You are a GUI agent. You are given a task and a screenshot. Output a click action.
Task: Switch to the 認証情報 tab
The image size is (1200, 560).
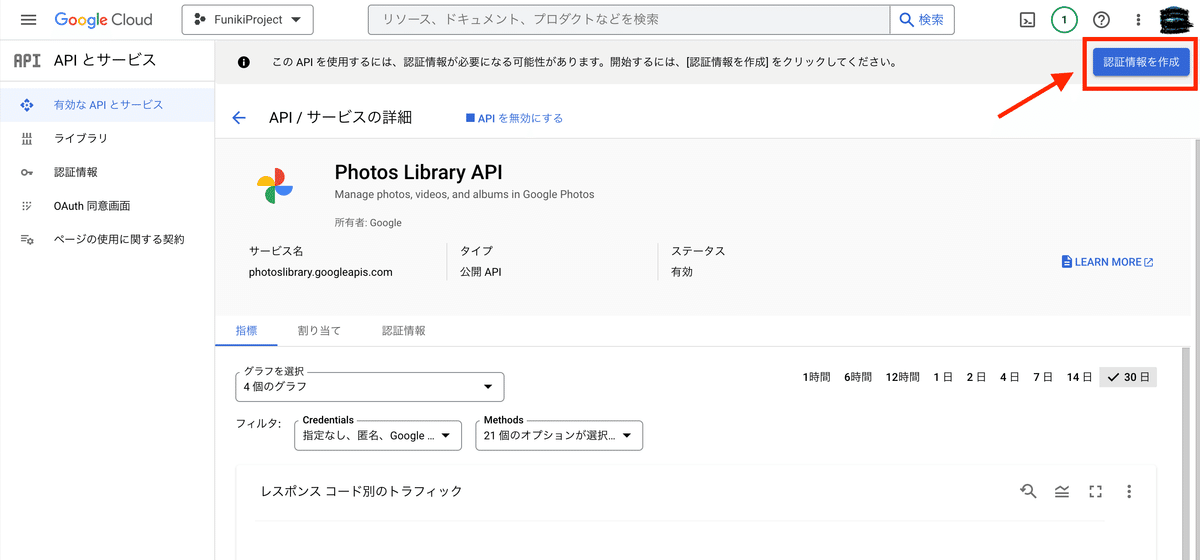click(x=404, y=330)
